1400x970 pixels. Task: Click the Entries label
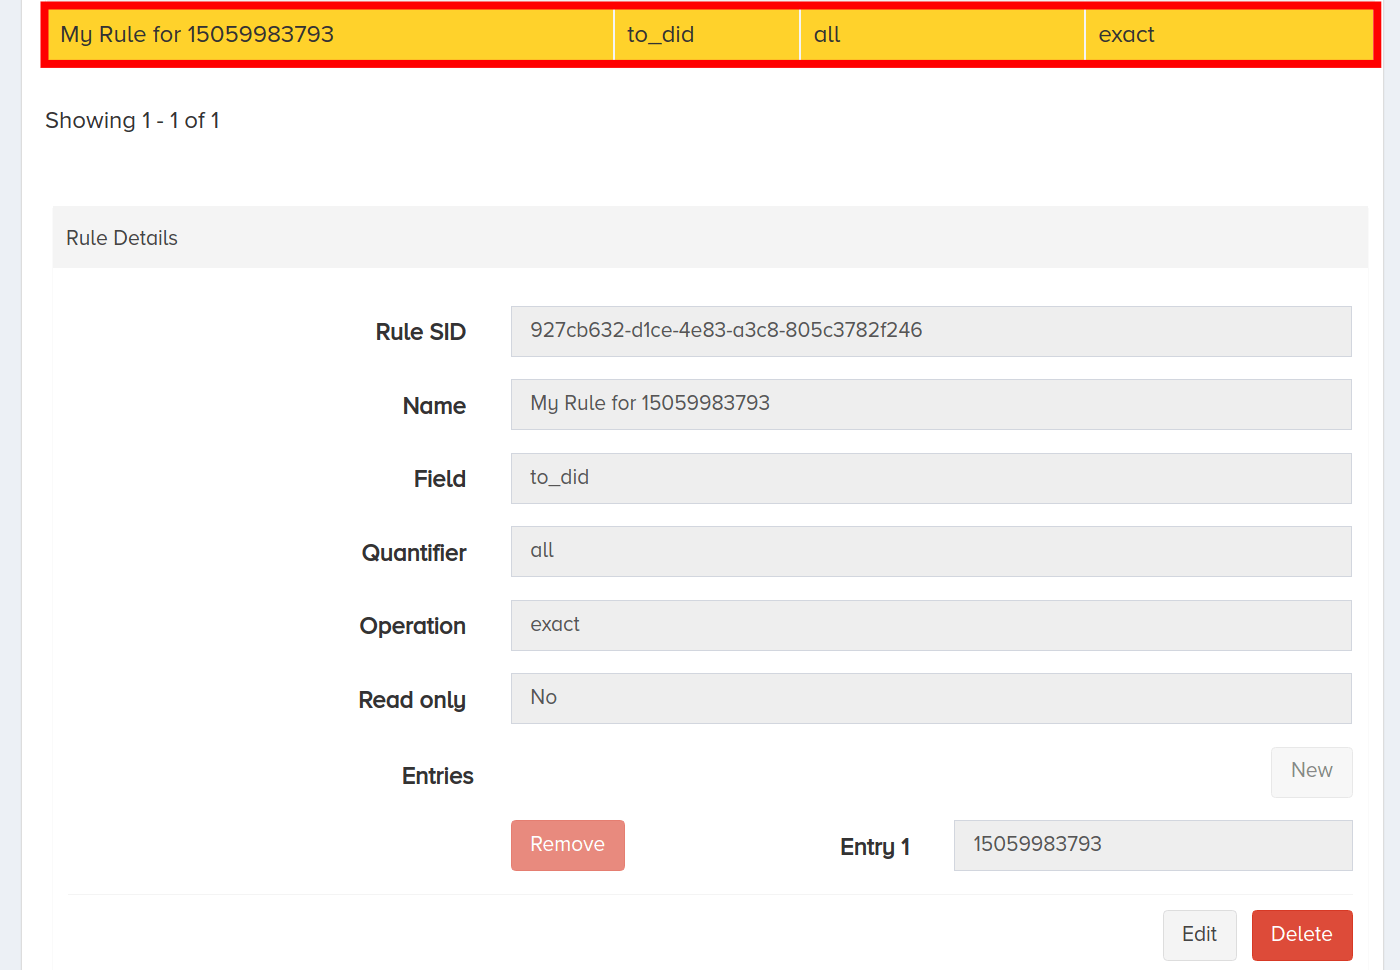pos(438,776)
